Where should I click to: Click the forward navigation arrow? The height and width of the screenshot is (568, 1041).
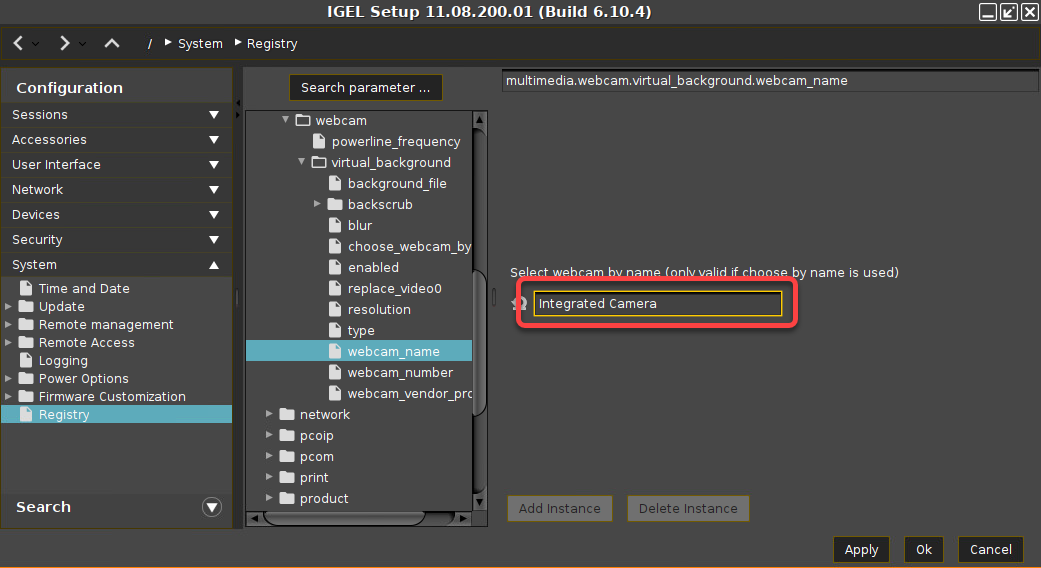click(x=65, y=43)
